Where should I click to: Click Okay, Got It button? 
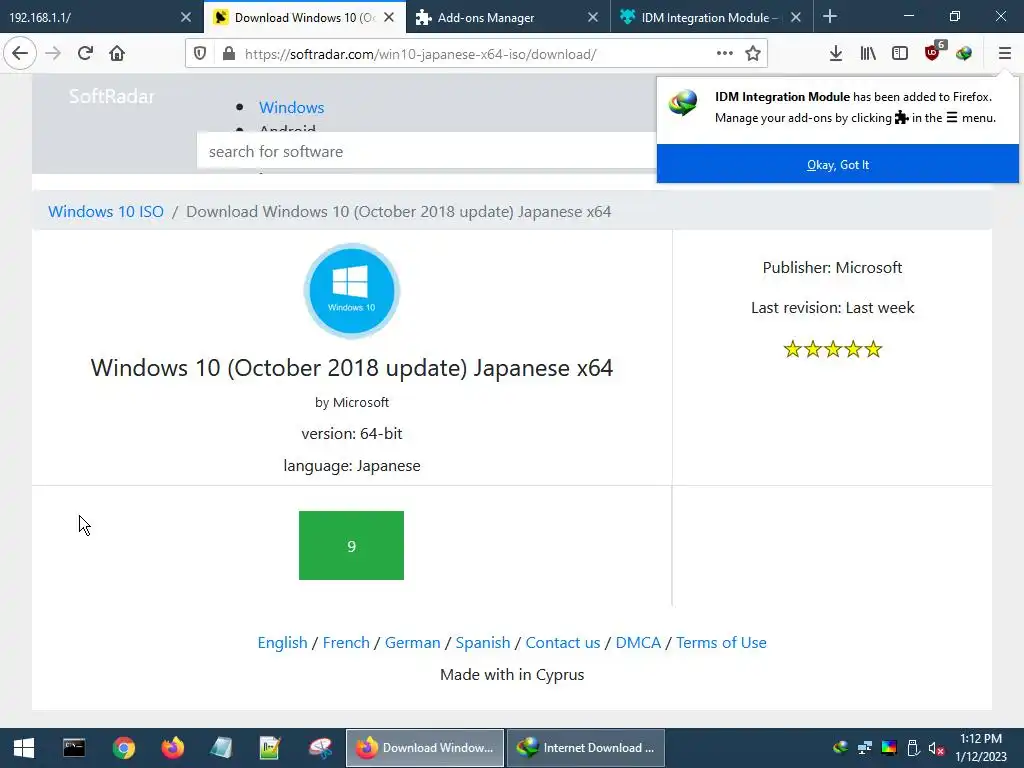pyautogui.click(x=838, y=165)
